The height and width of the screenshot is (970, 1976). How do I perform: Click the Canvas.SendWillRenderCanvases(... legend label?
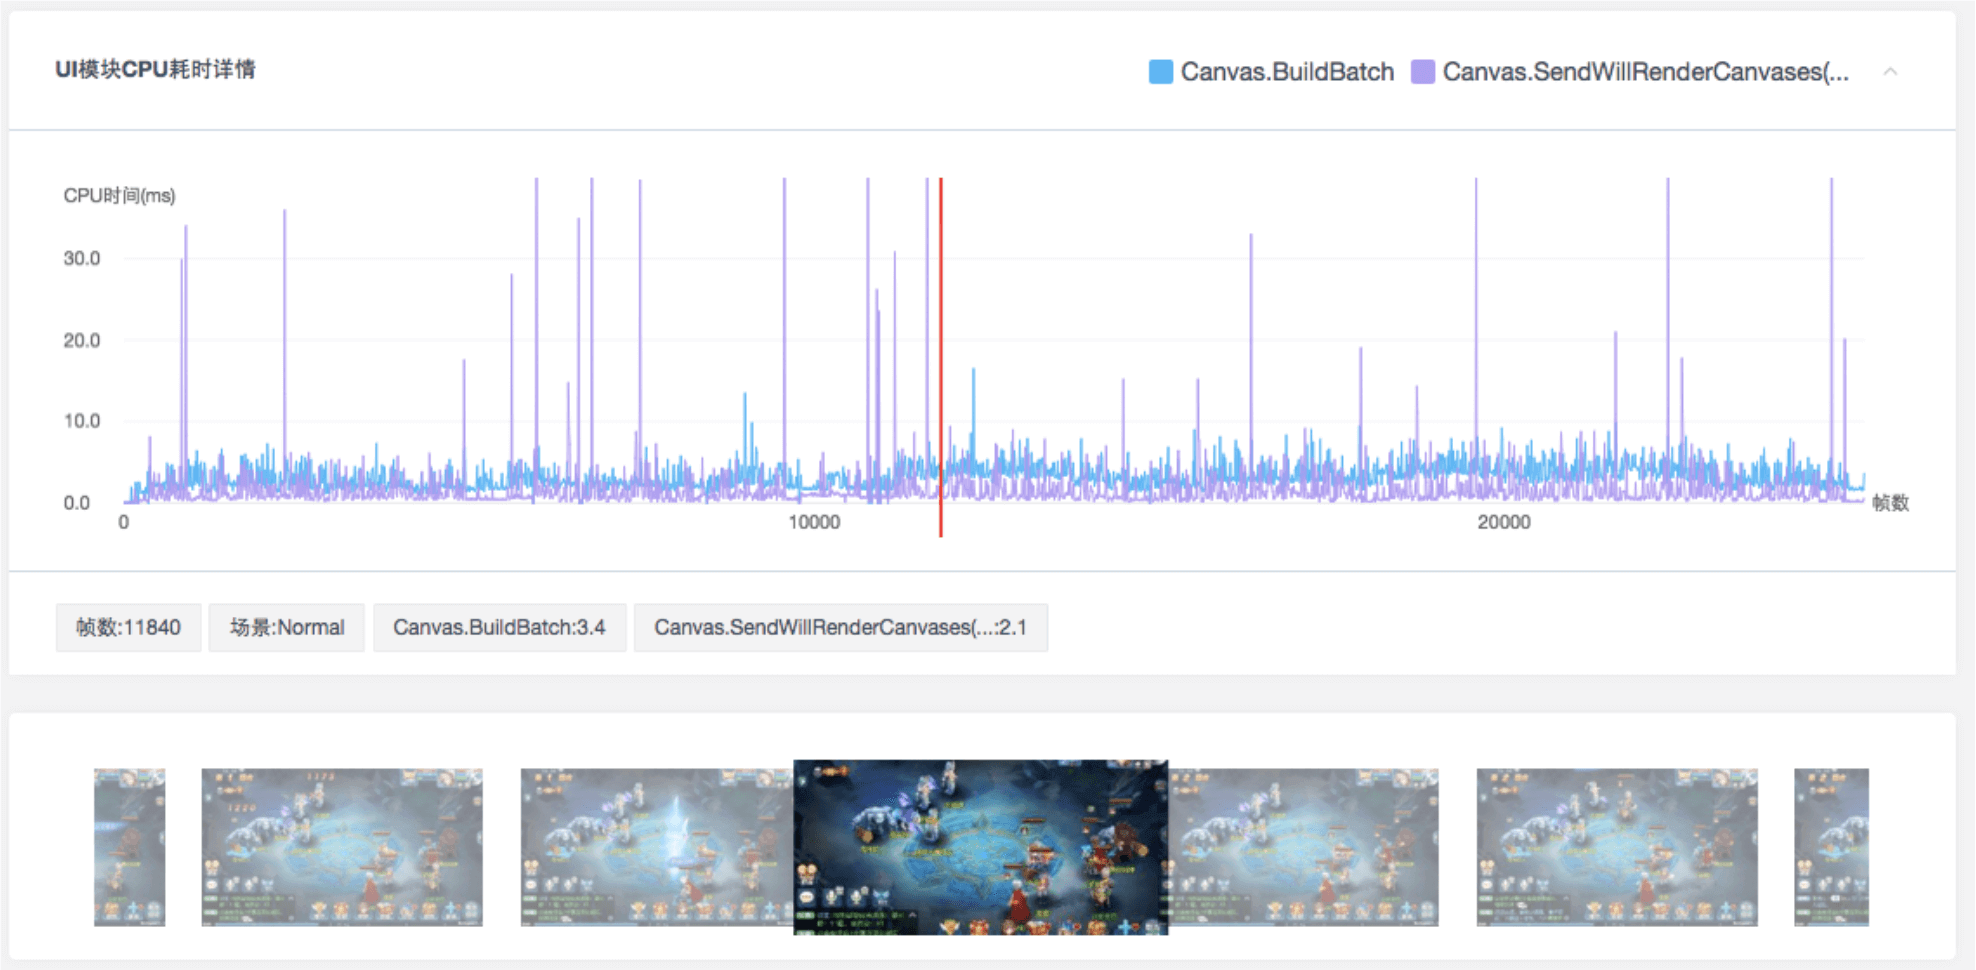1646,72
